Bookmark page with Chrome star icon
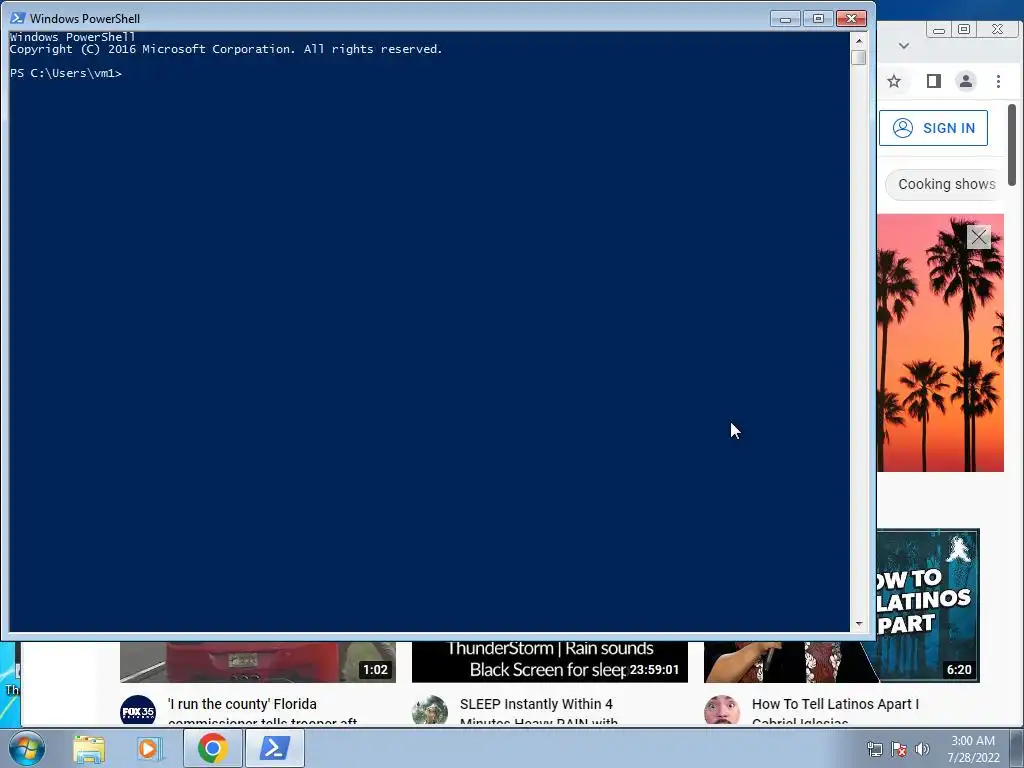 point(894,81)
